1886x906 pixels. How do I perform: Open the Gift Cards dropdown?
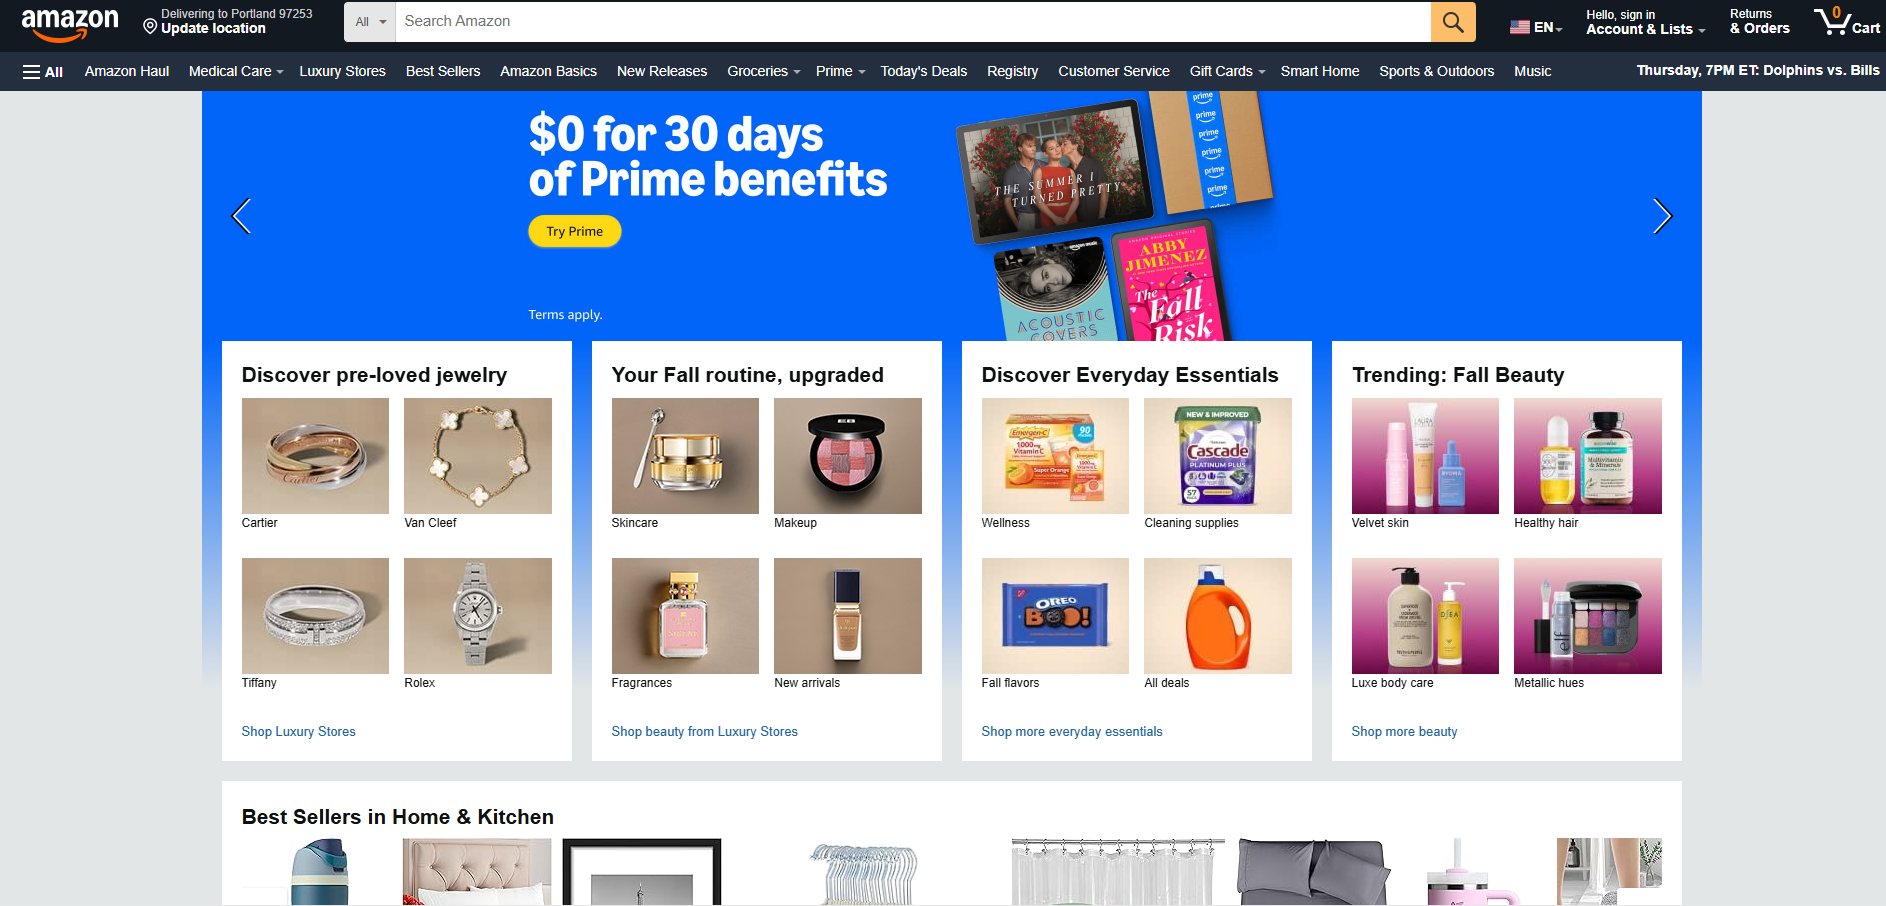click(x=1227, y=72)
